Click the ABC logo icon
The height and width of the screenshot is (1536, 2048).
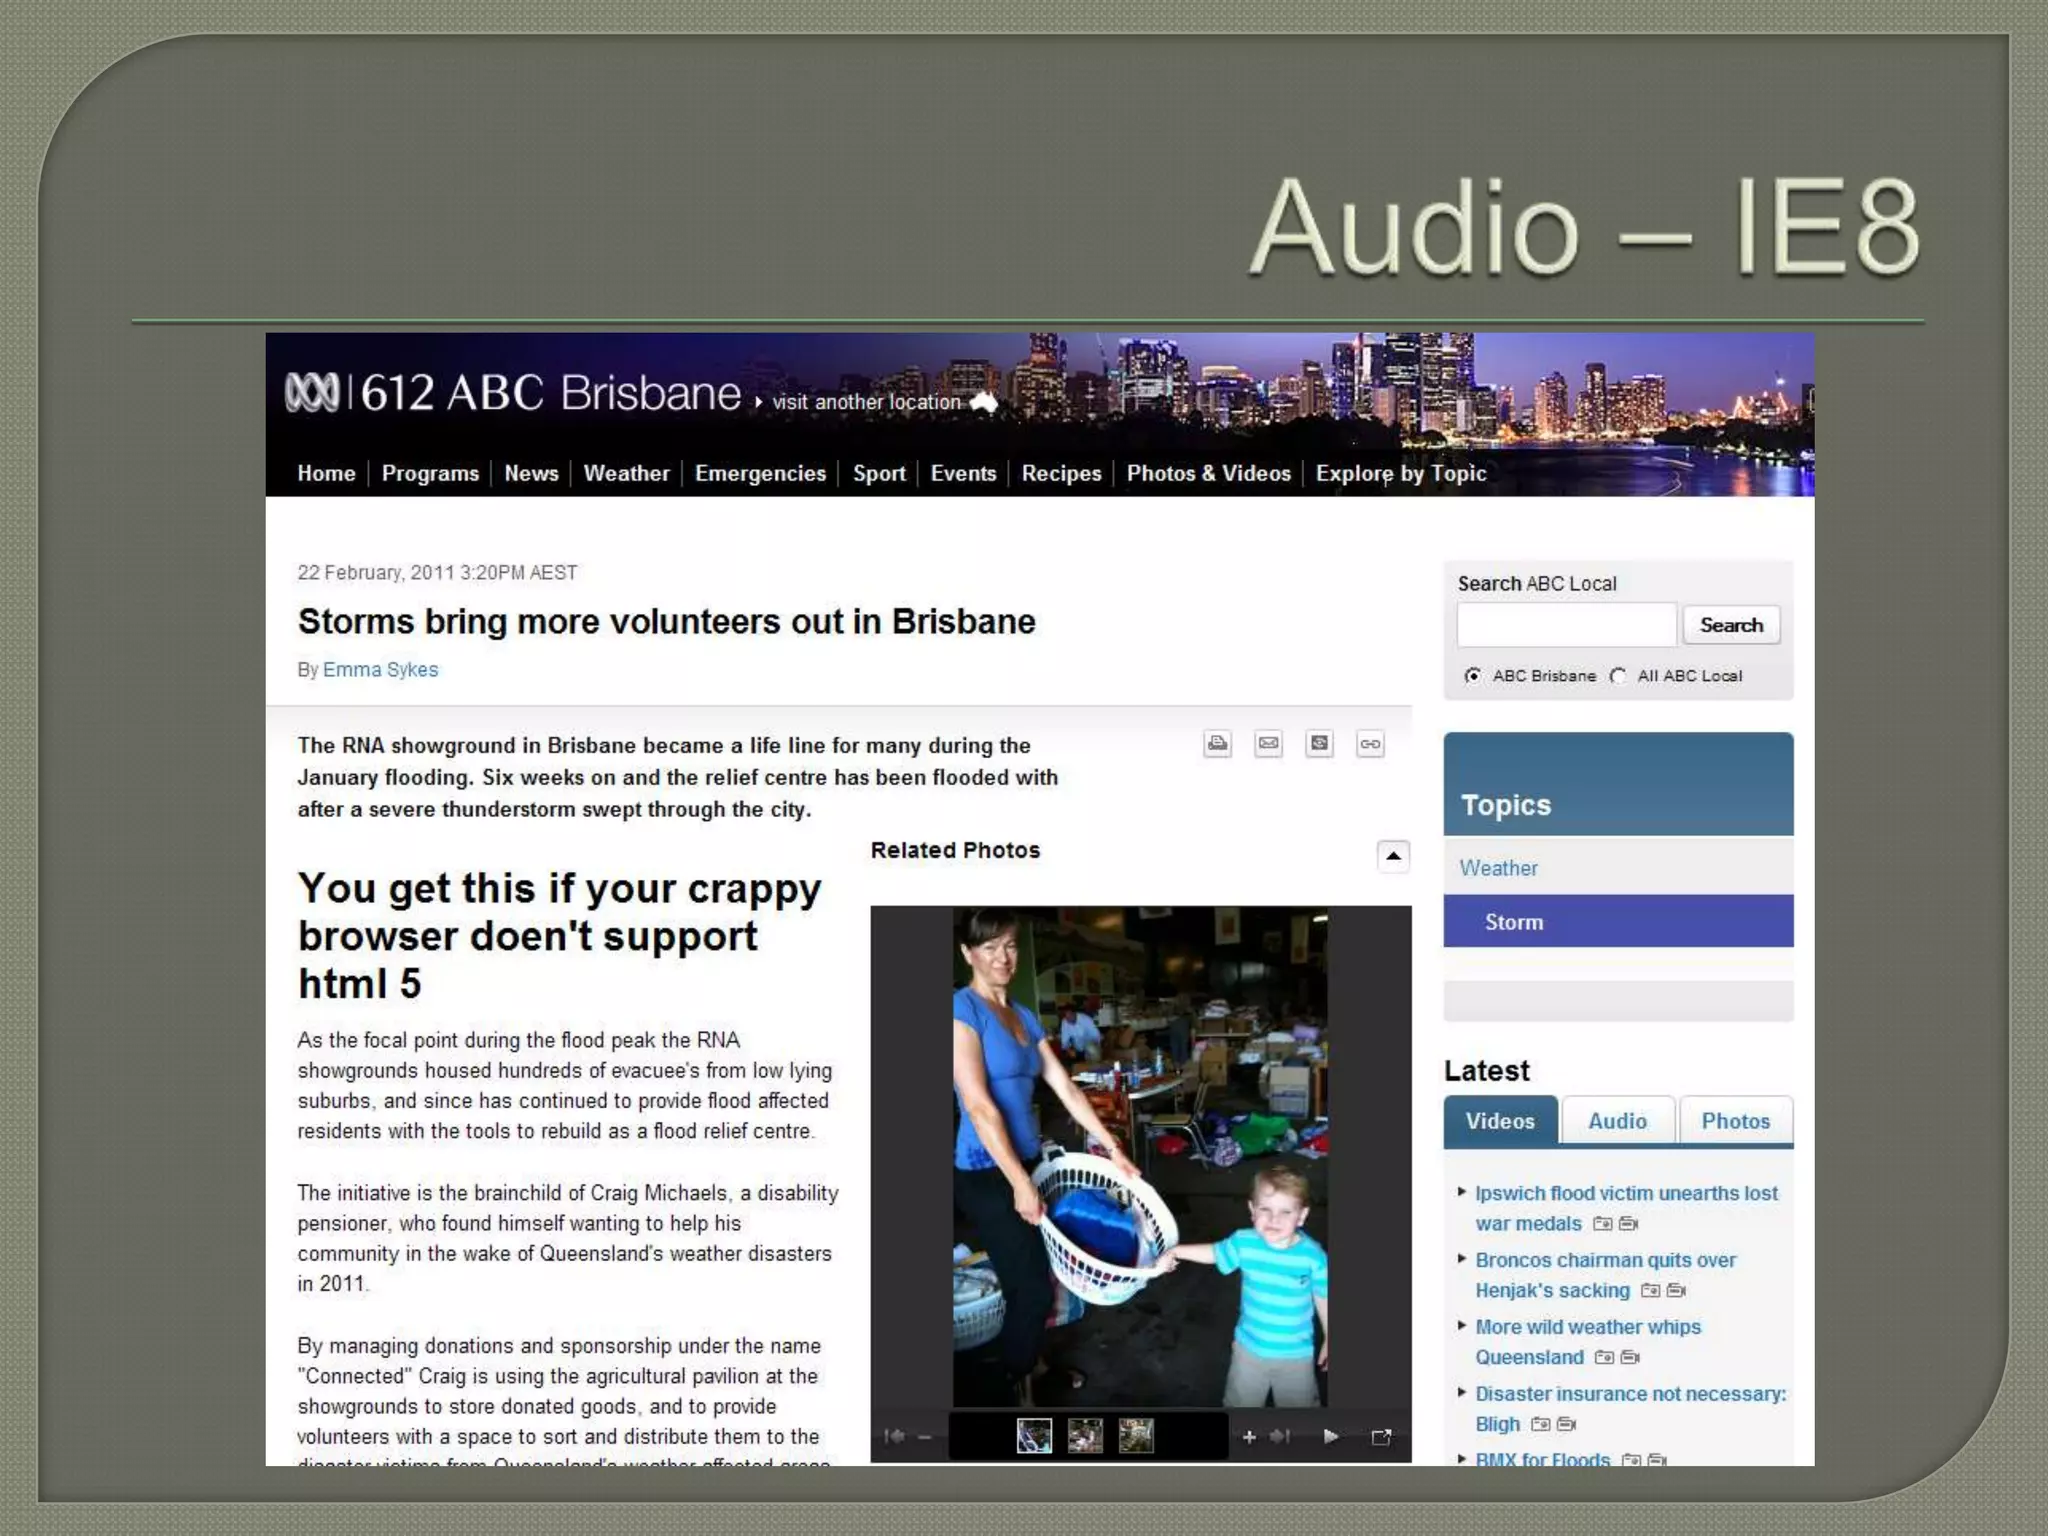coord(312,392)
